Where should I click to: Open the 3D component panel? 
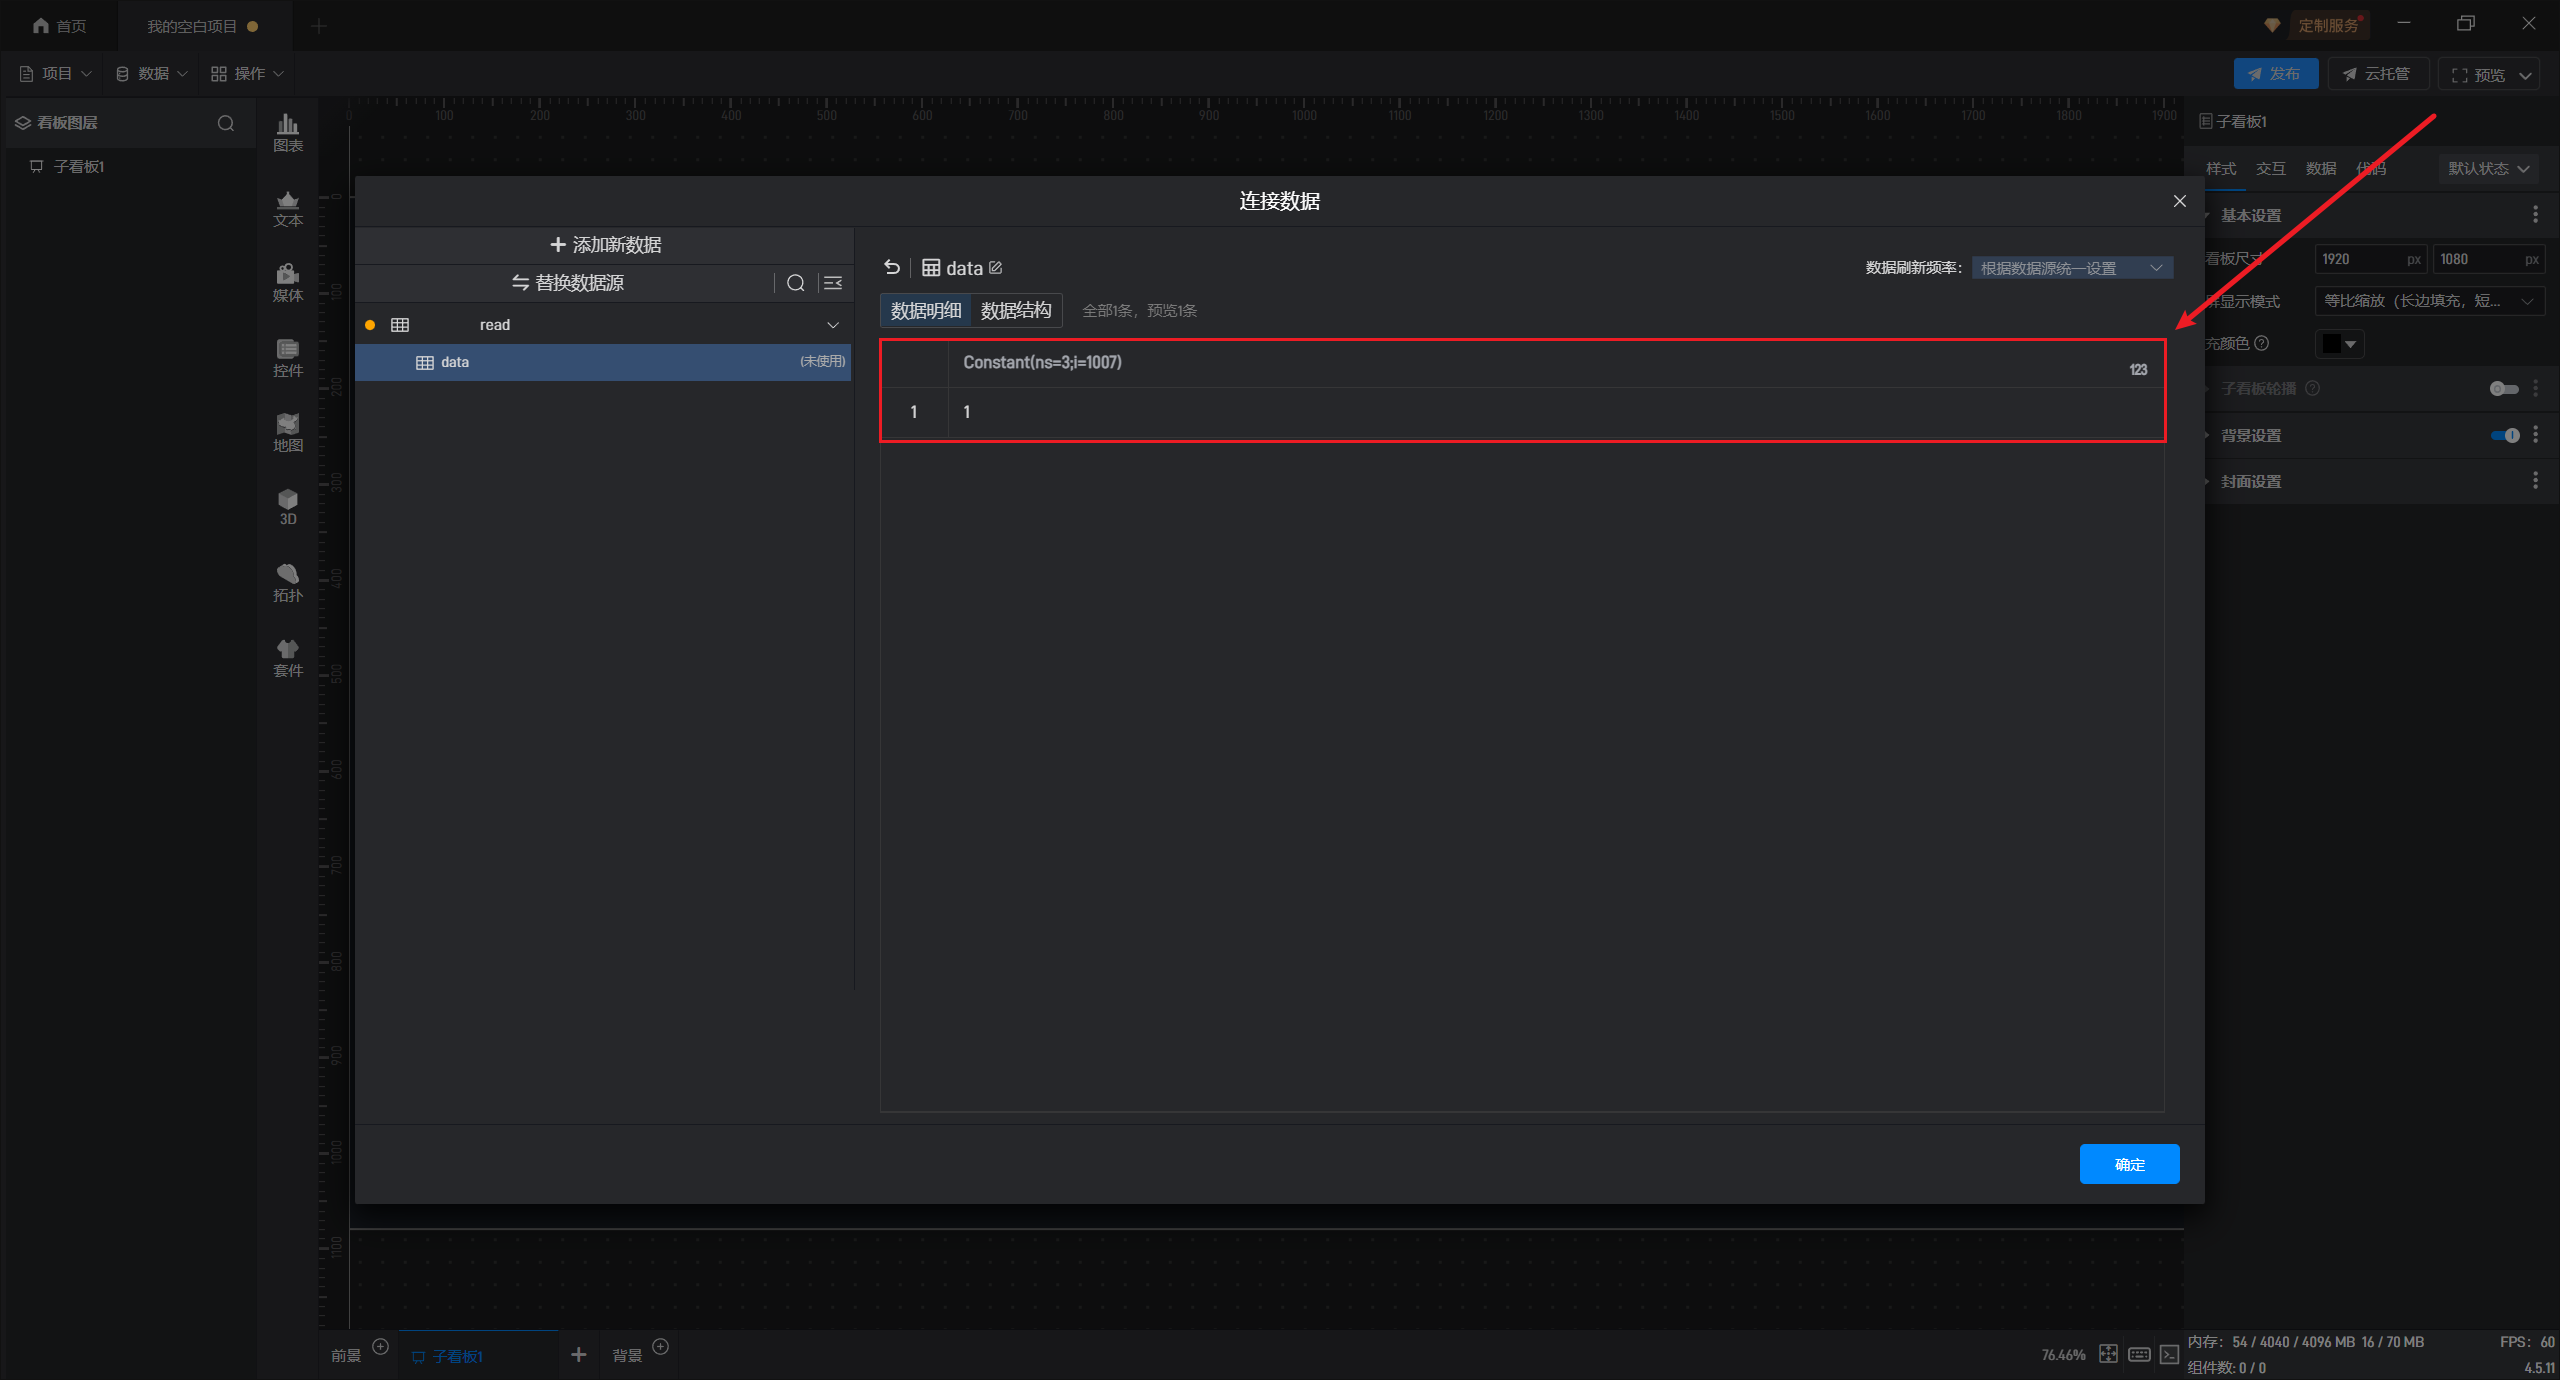(x=288, y=507)
